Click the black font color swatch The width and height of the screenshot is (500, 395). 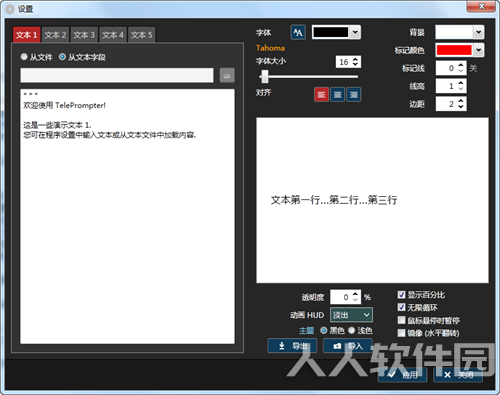(331, 32)
